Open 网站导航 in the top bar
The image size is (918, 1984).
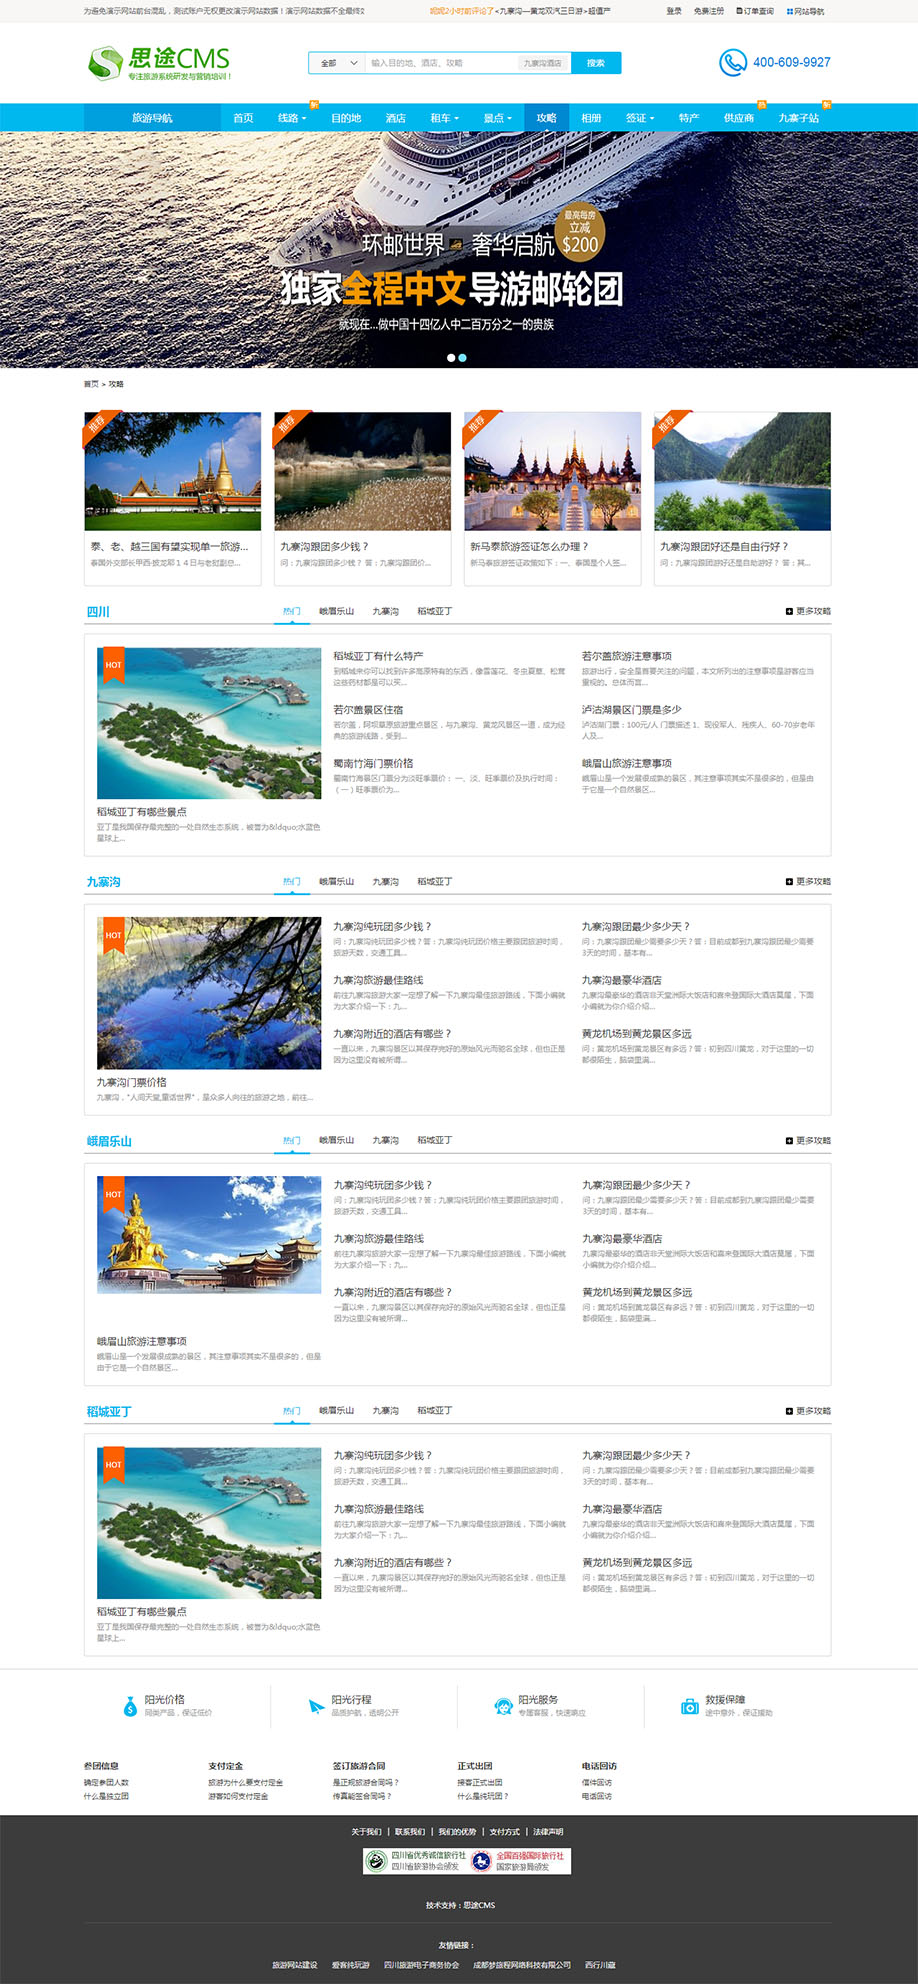805,11
